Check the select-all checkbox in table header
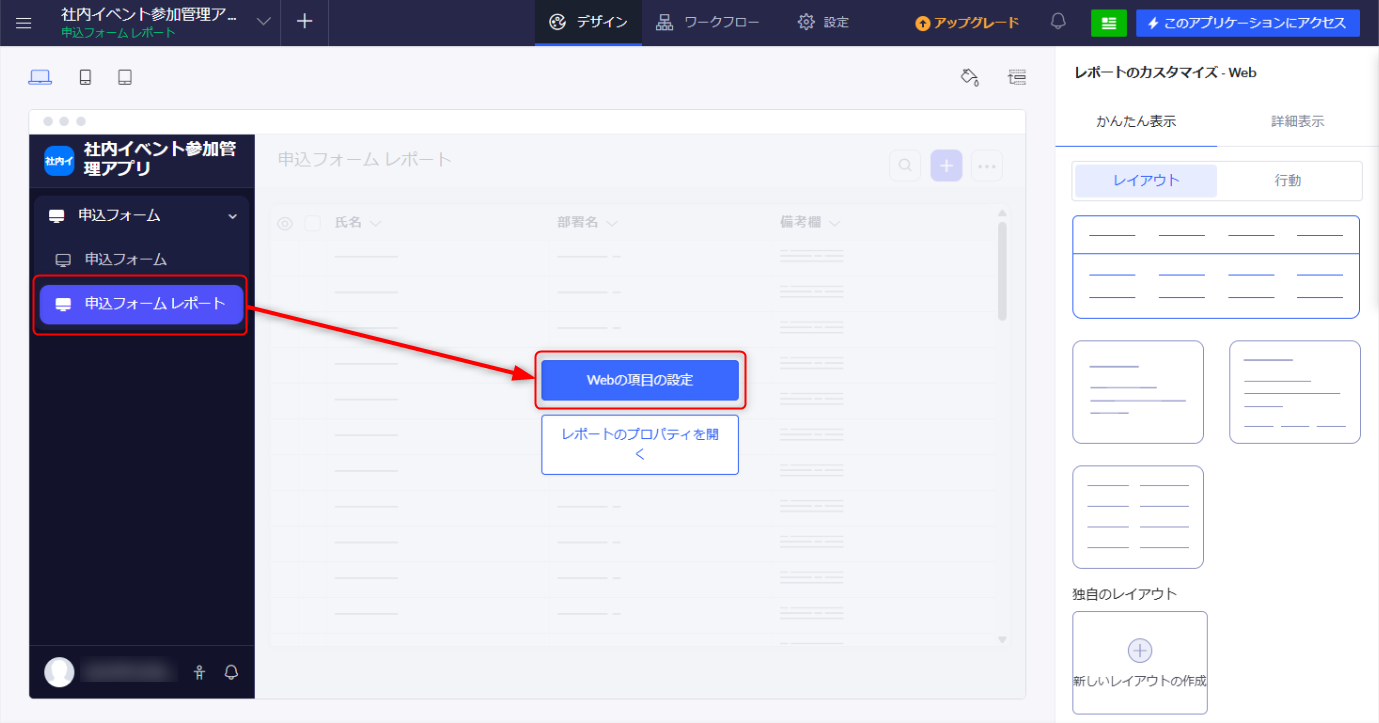The width and height of the screenshot is (1379, 723). 313,223
